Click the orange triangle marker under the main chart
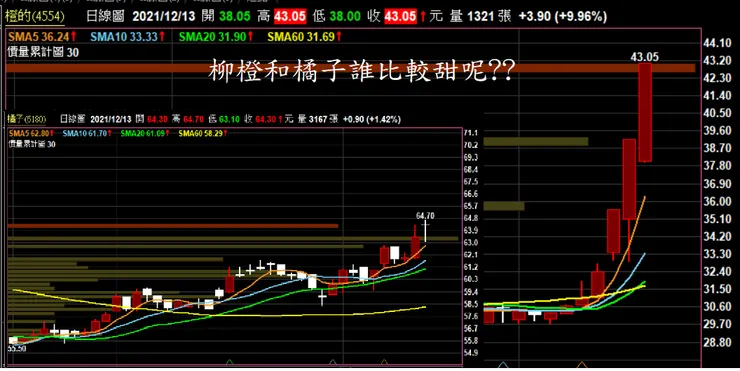740x371 pixels. 582,364
